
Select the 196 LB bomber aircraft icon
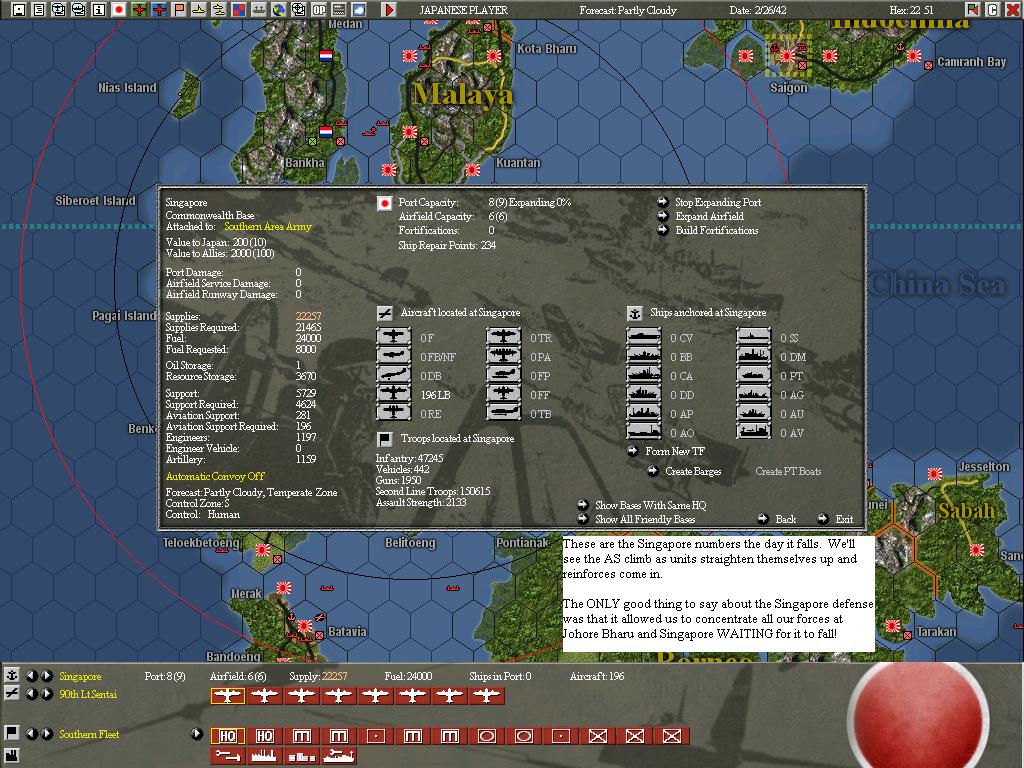pyautogui.click(x=394, y=394)
